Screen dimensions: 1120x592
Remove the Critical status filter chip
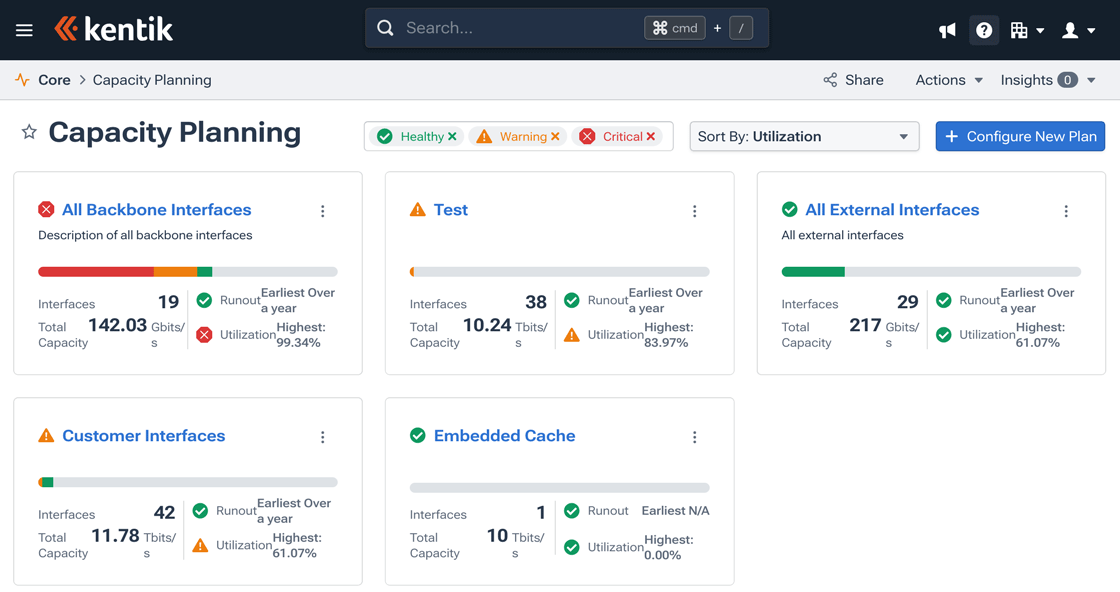653,136
